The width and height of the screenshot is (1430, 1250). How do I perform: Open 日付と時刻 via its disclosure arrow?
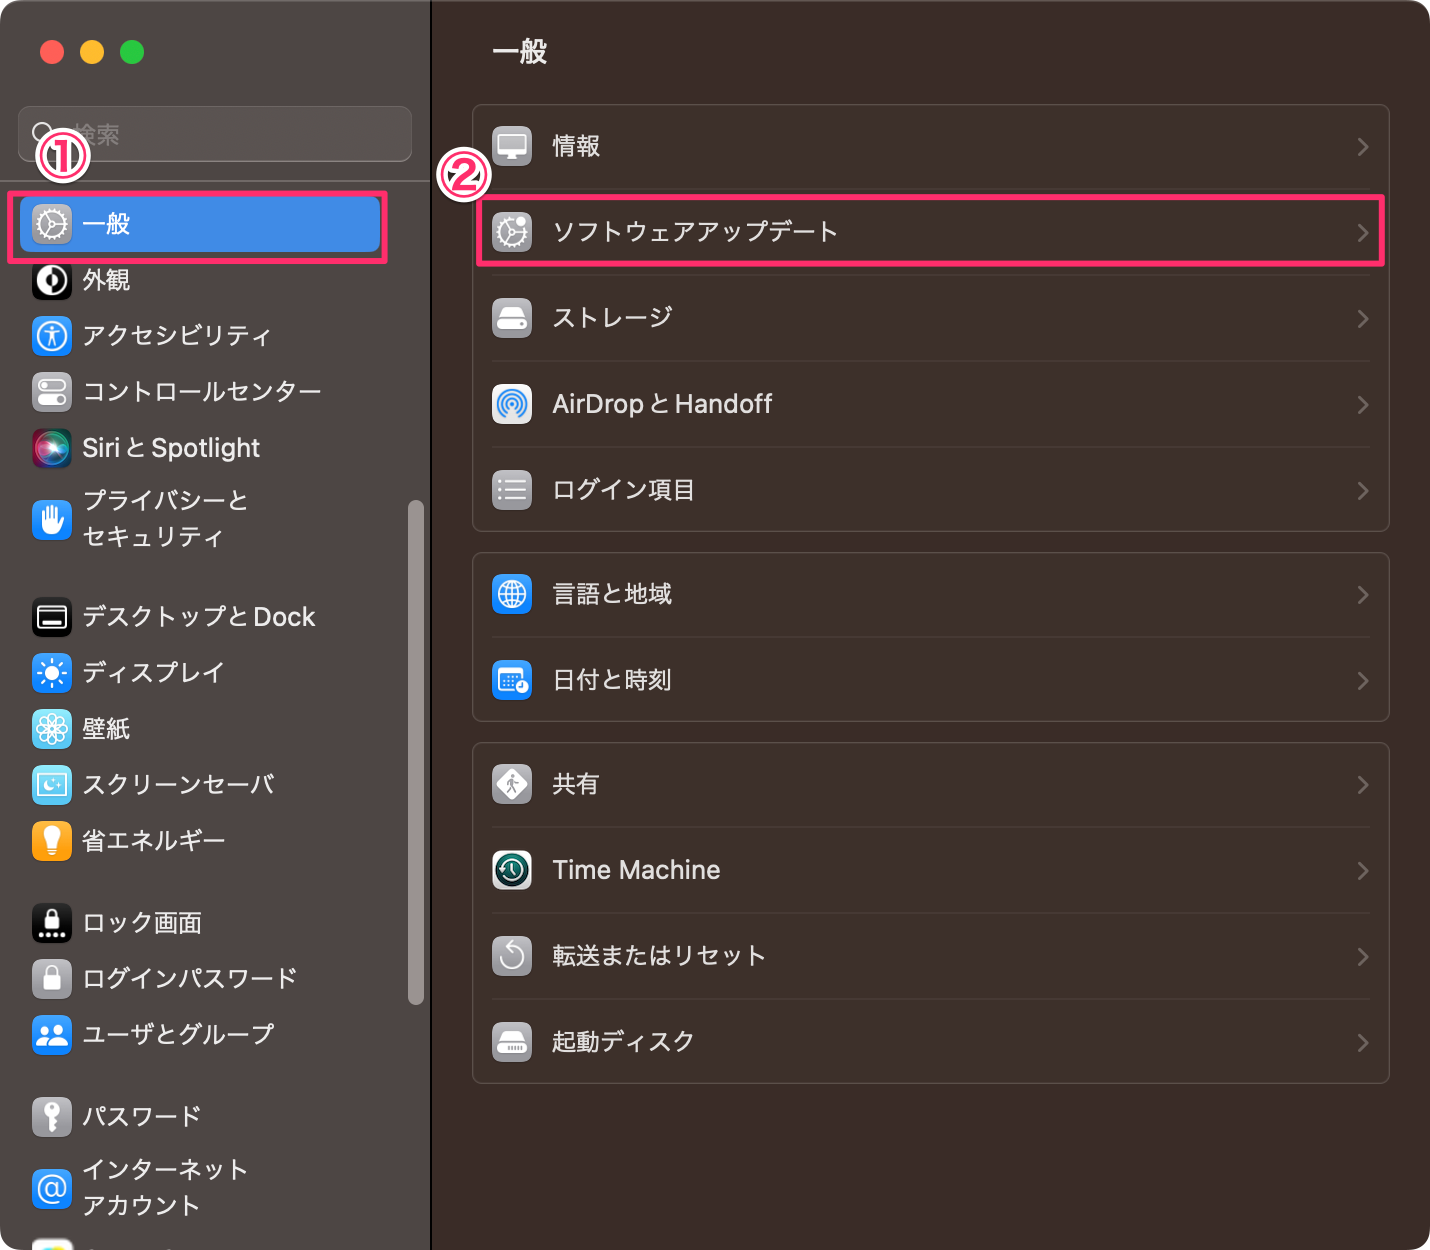1362,680
